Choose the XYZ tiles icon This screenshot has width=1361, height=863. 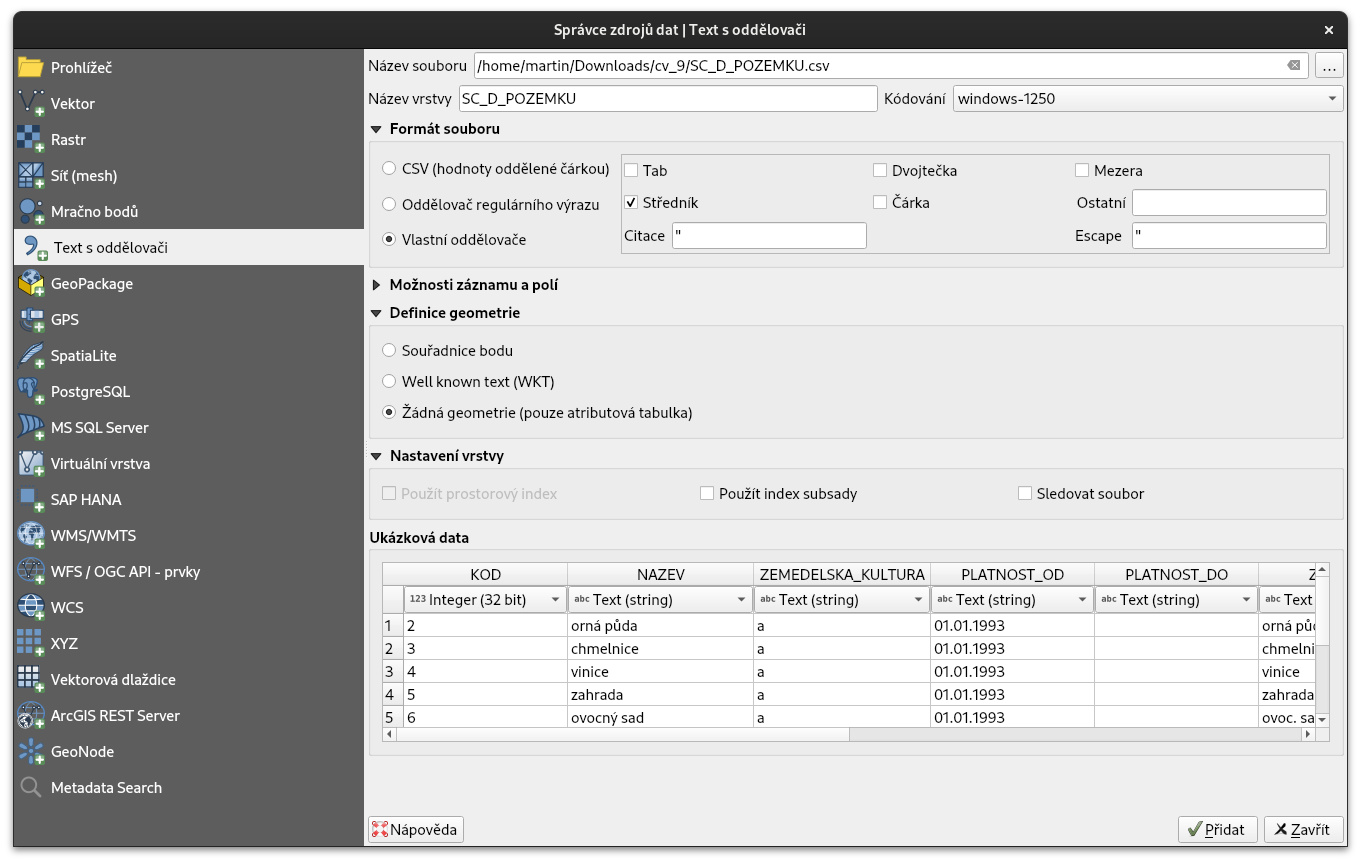(31, 644)
